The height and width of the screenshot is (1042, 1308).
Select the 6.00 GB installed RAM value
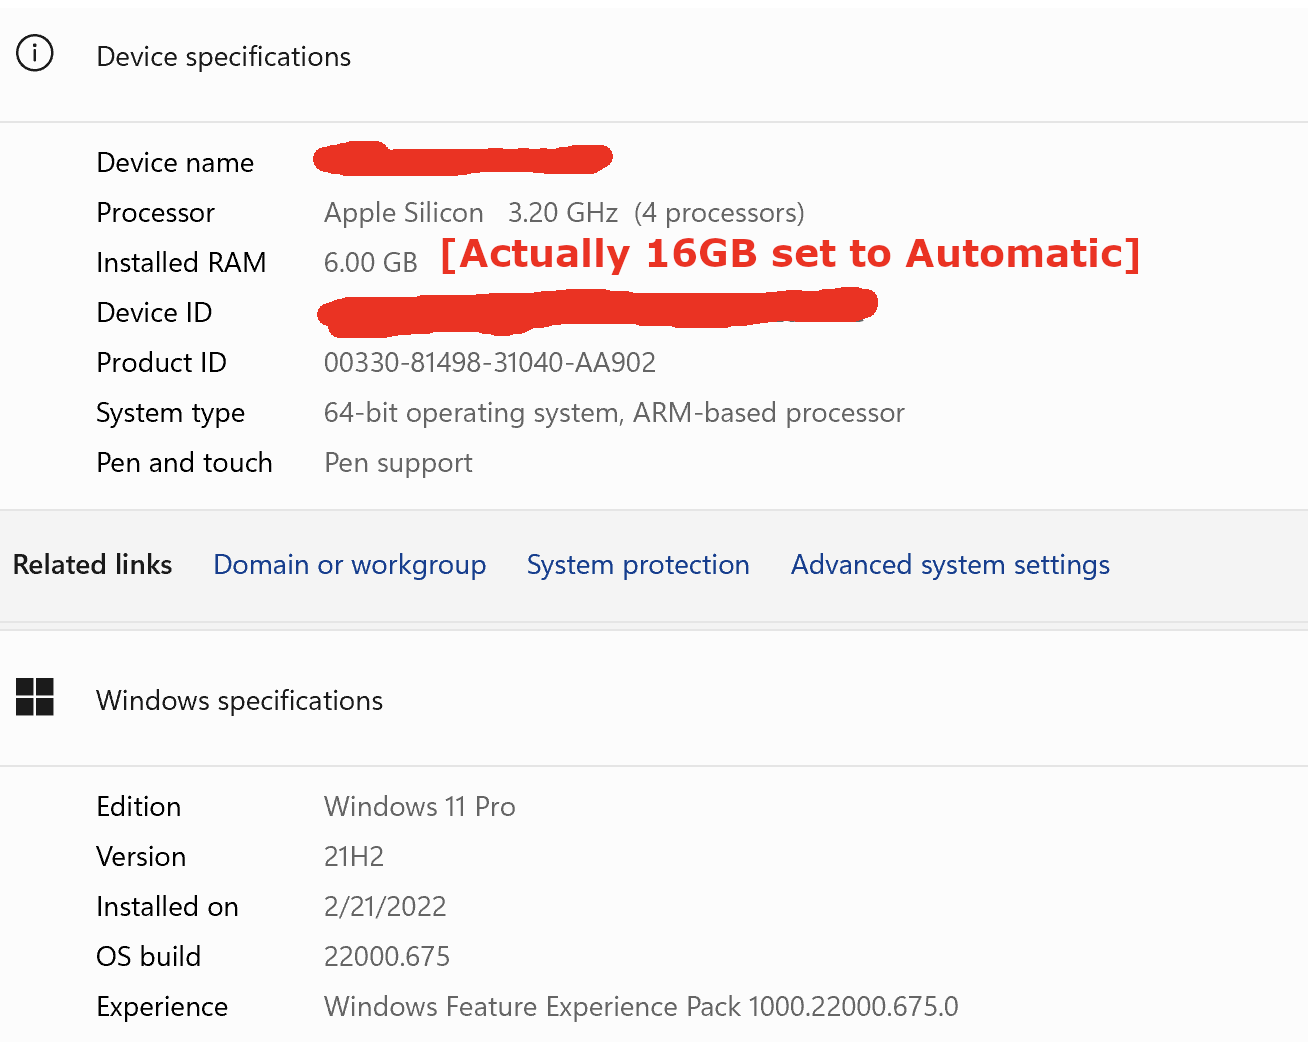(x=370, y=263)
